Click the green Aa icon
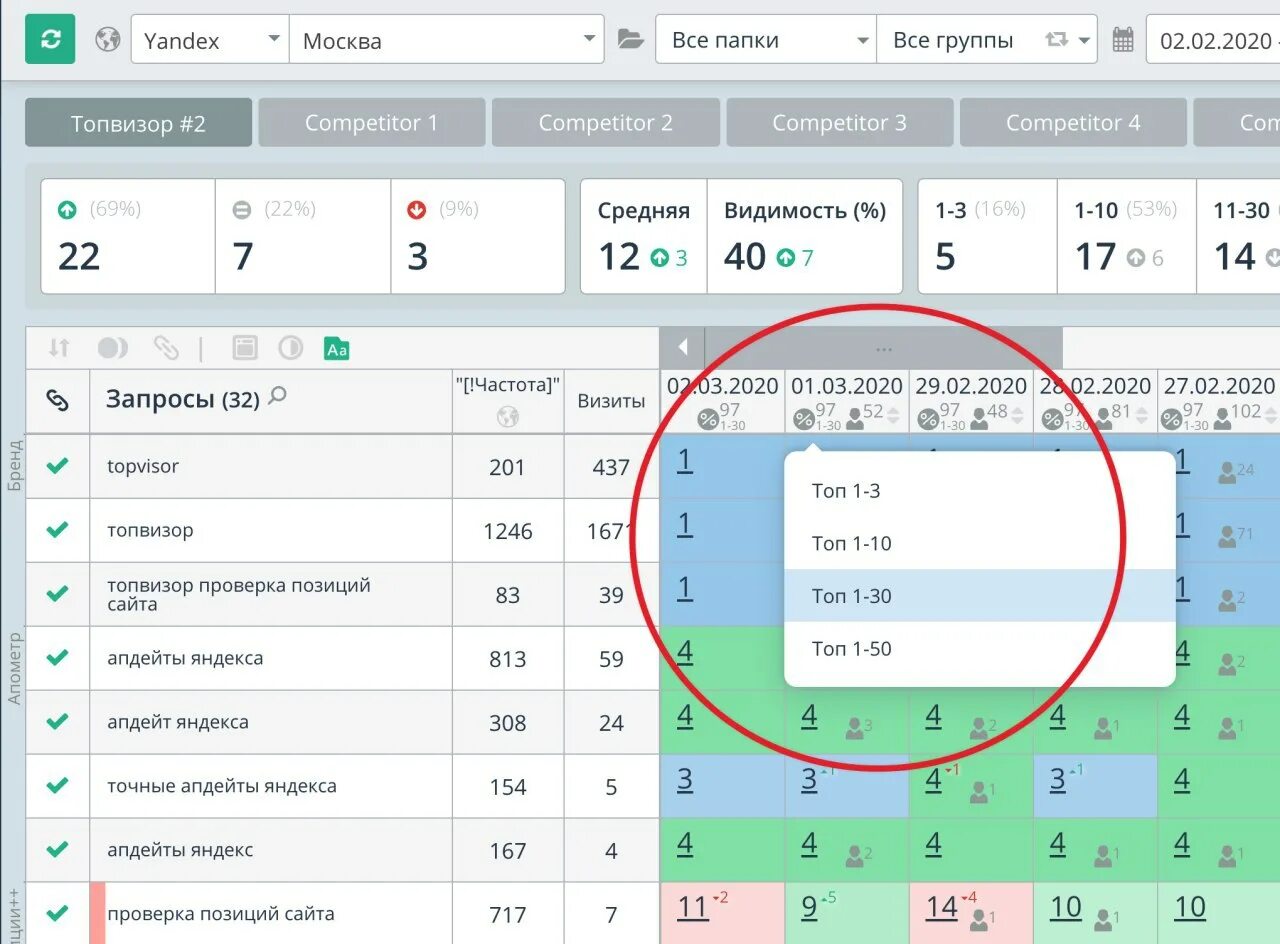This screenshot has height=944, width=1280. [x=337, y=349]
